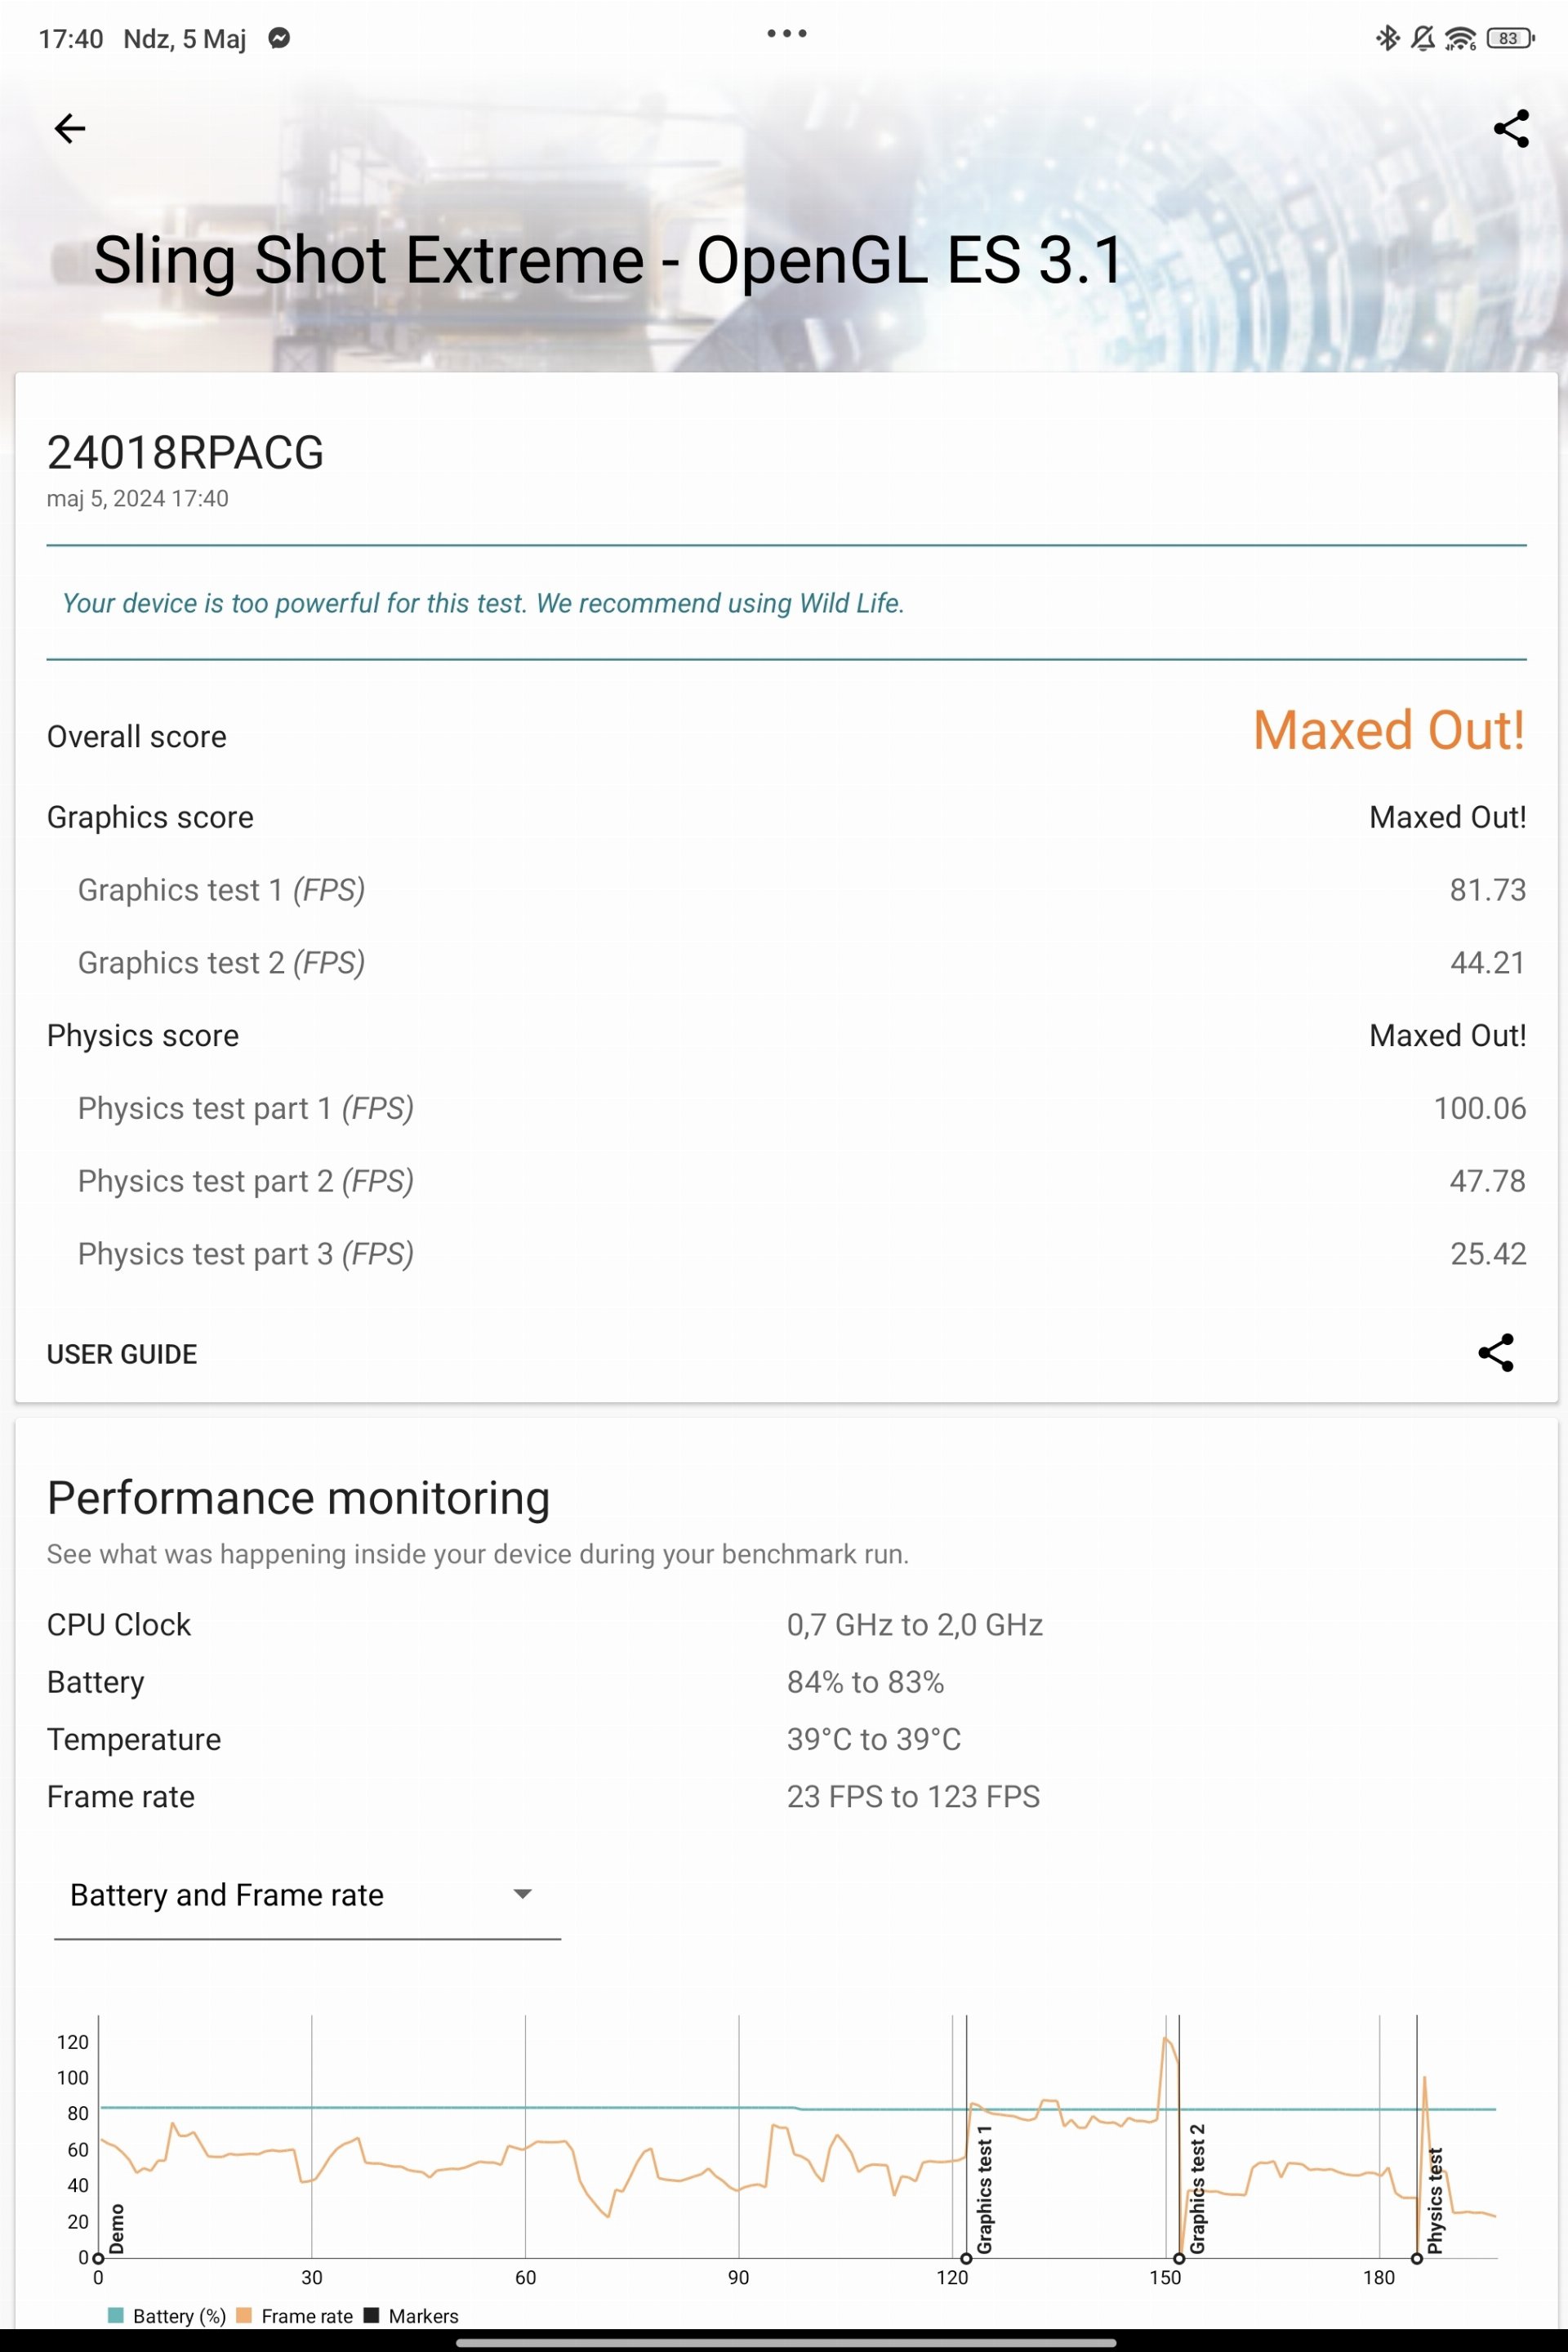Image resolution: width=1568 pixels, height=2352 pixels.
Task: Tap the Messenger notification icon
Action: 279,38
